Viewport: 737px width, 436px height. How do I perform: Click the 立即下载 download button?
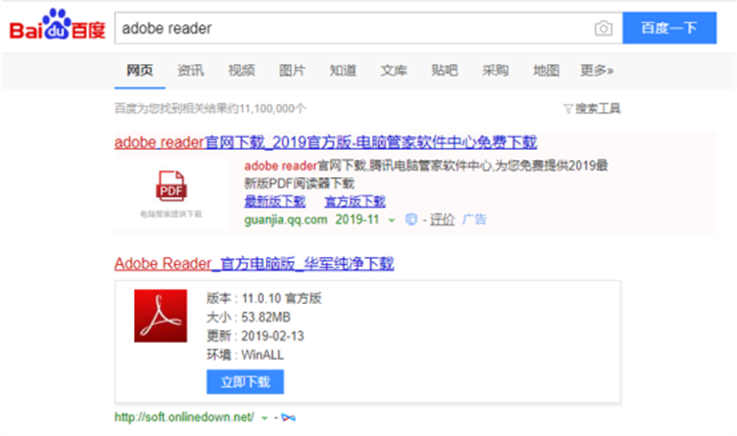coord(245,381)
